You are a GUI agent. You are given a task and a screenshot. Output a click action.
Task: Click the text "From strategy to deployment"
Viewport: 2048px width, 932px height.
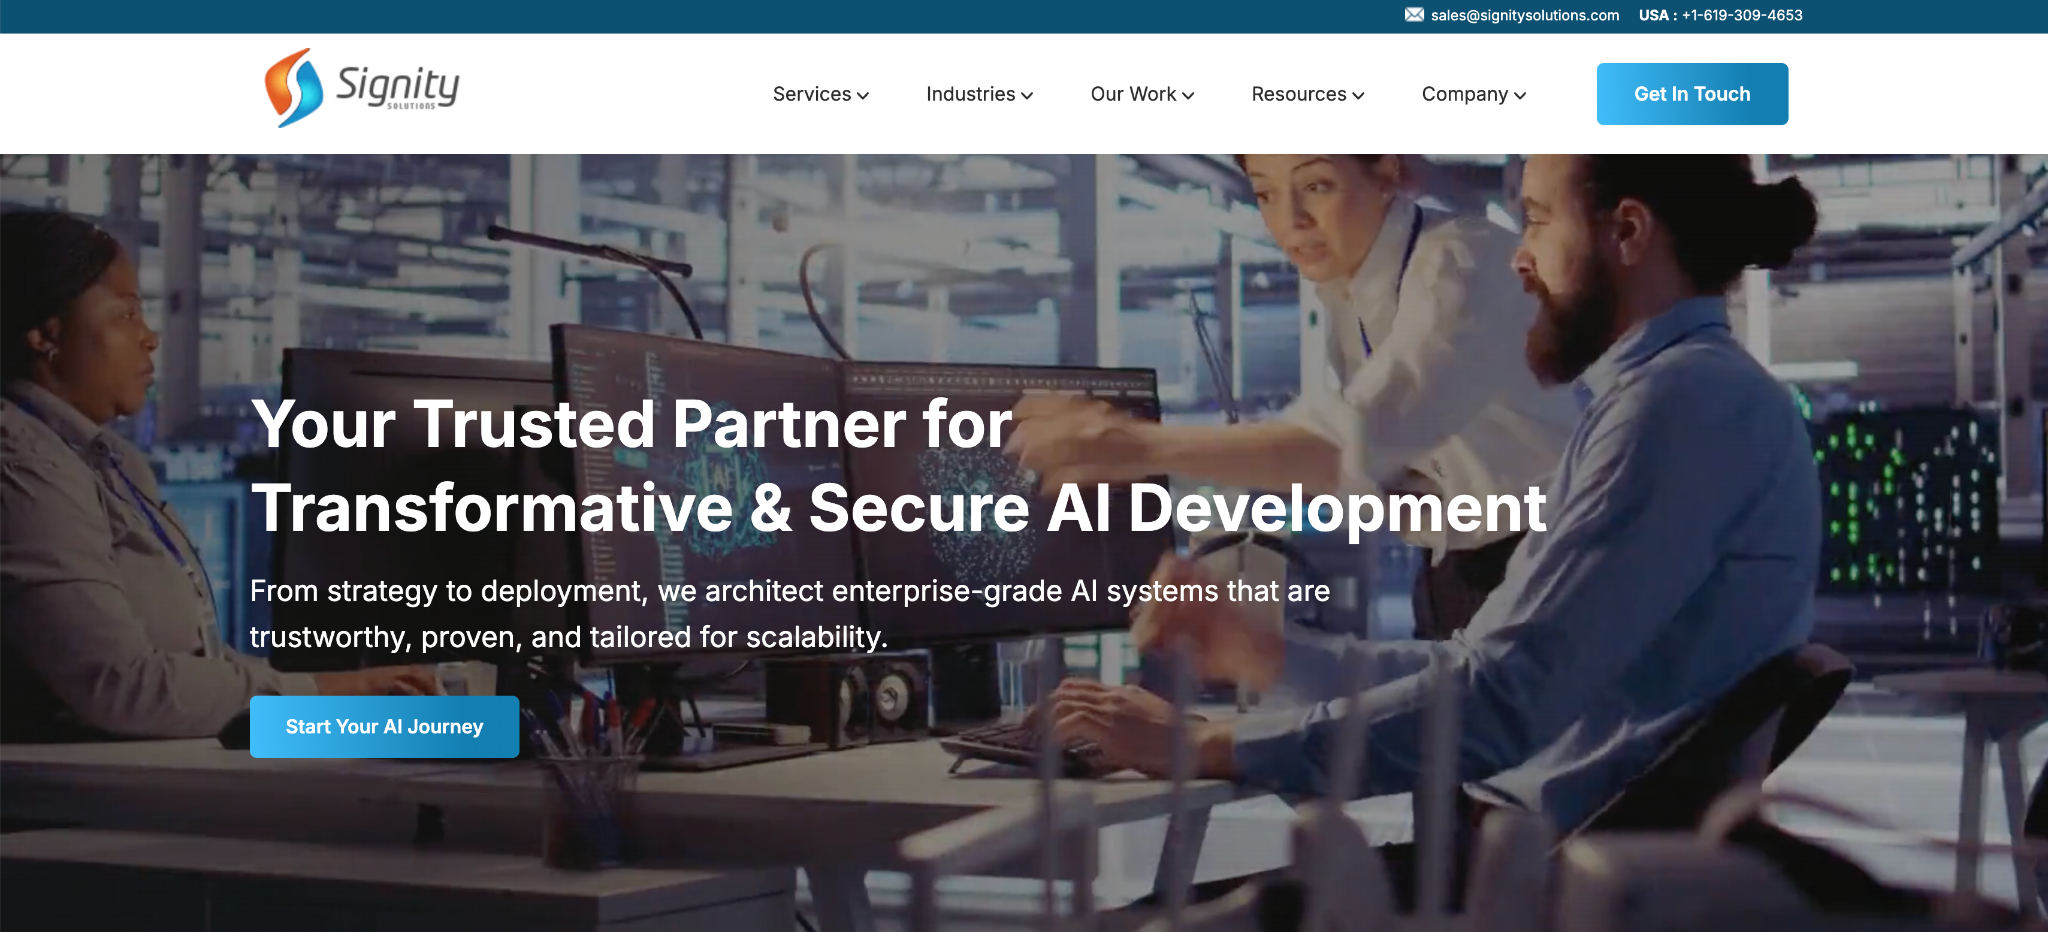tap(448, 591)
